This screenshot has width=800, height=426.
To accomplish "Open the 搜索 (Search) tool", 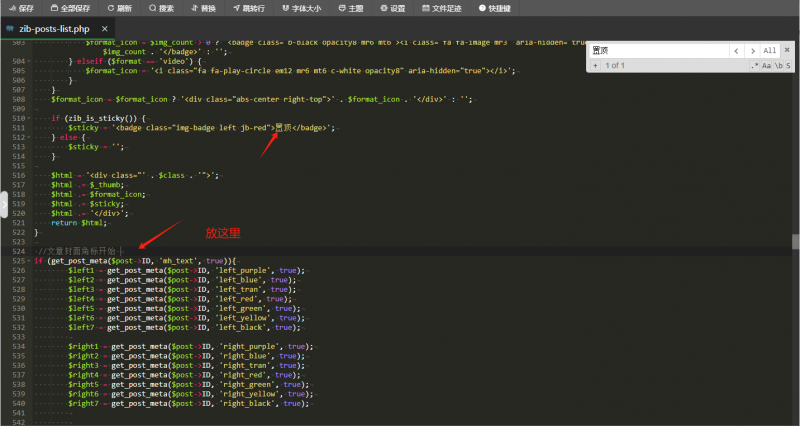I will pyautogui.click(x=160, y=8).
